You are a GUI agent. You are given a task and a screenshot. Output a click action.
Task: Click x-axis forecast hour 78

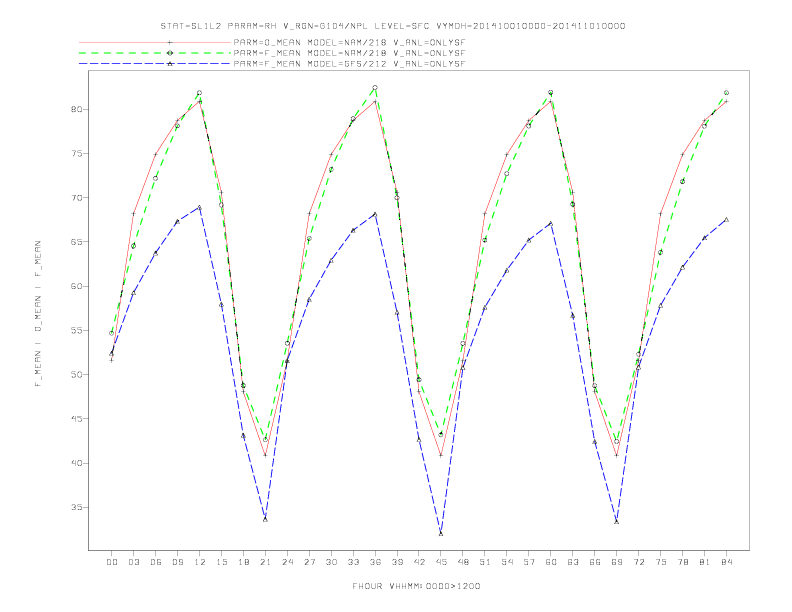coord(682,562)
